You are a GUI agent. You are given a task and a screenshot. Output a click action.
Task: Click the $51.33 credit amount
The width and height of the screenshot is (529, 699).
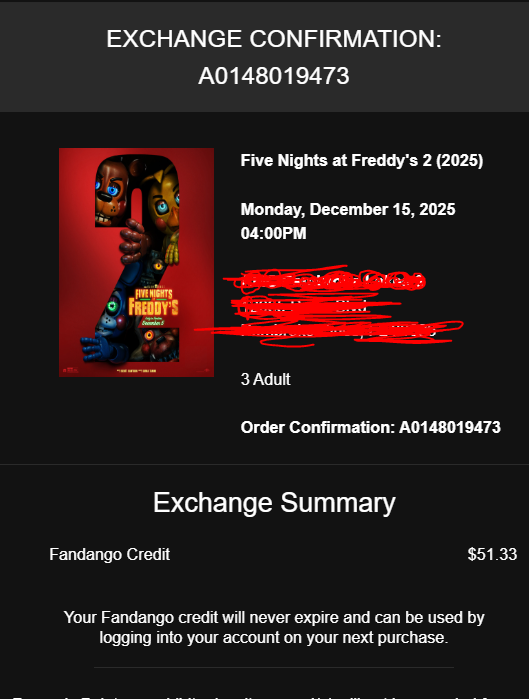pyautogui.click(x=492, y=555)
